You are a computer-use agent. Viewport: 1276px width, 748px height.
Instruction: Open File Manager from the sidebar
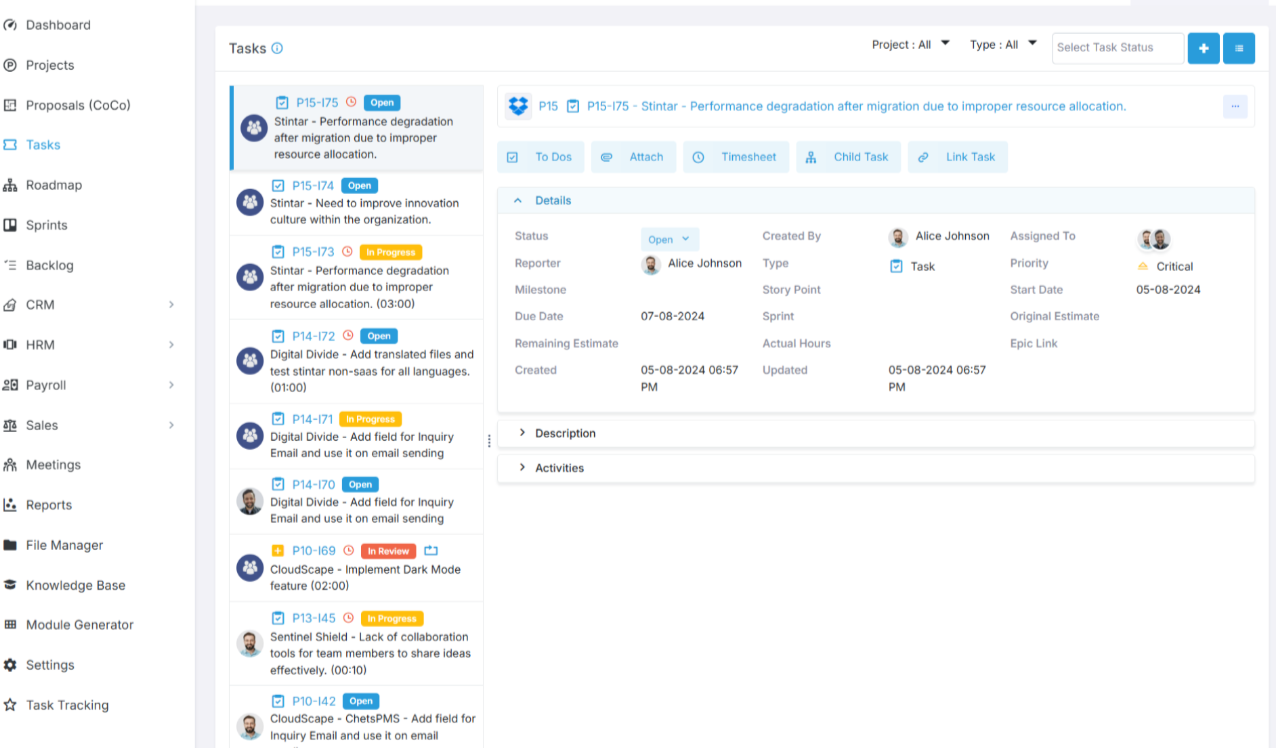[64, 545]
